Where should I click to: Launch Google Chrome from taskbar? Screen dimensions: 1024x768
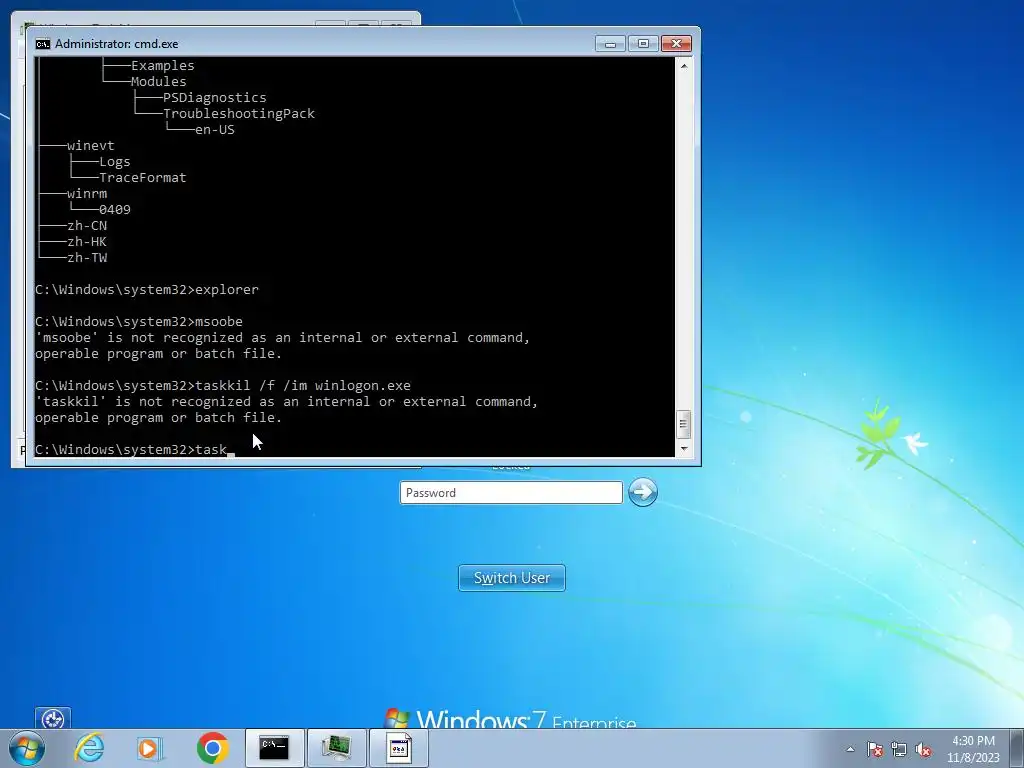pyautogui.click(x=212, y=748)
